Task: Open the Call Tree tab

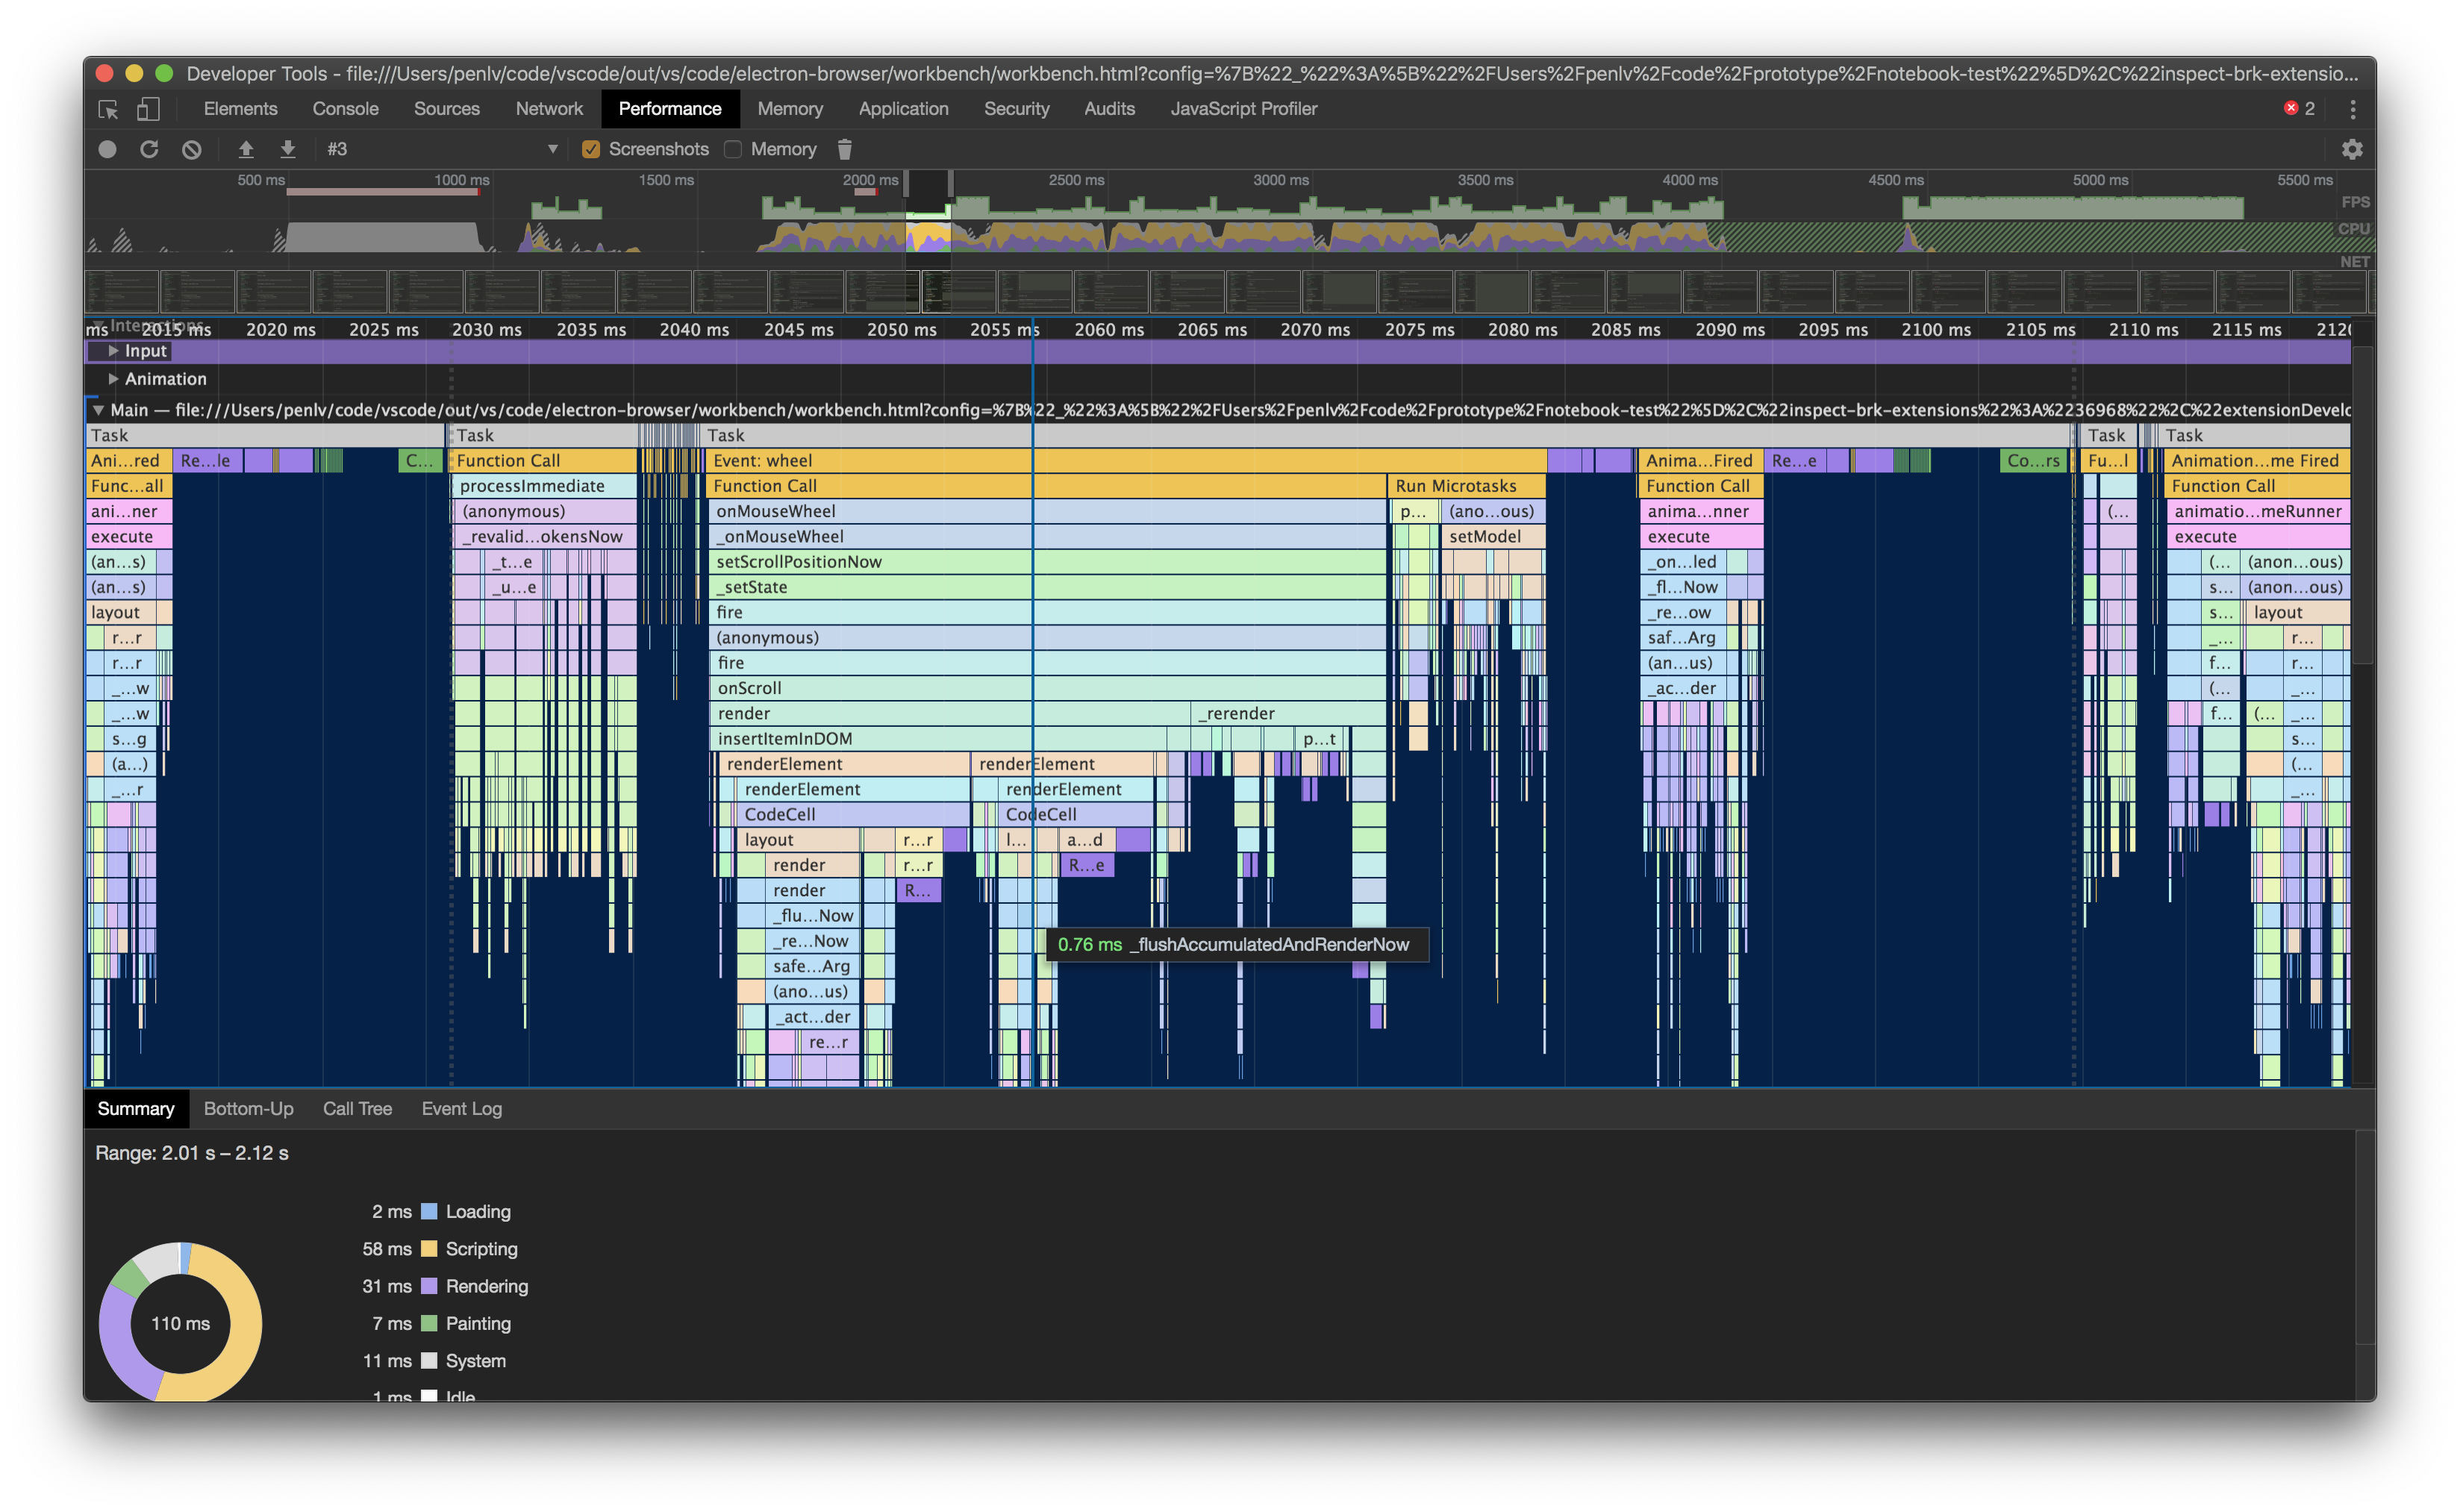Action: click(x=357, y=1108)
